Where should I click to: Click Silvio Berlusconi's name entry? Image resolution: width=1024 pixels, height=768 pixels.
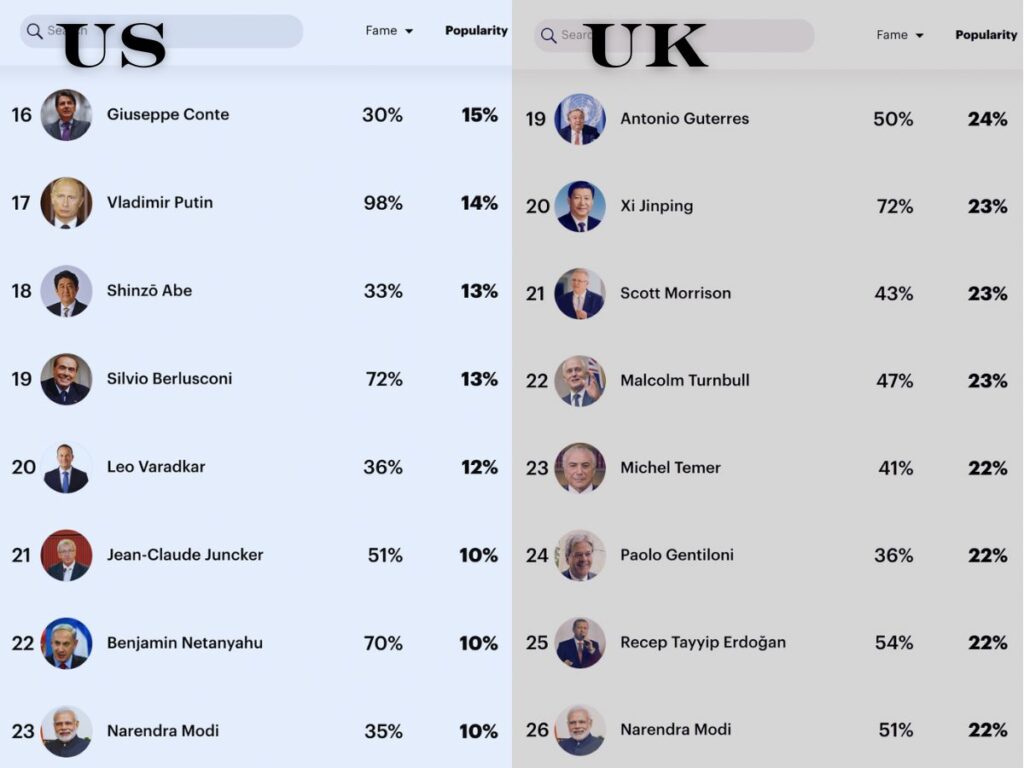(x=169, y=379)
